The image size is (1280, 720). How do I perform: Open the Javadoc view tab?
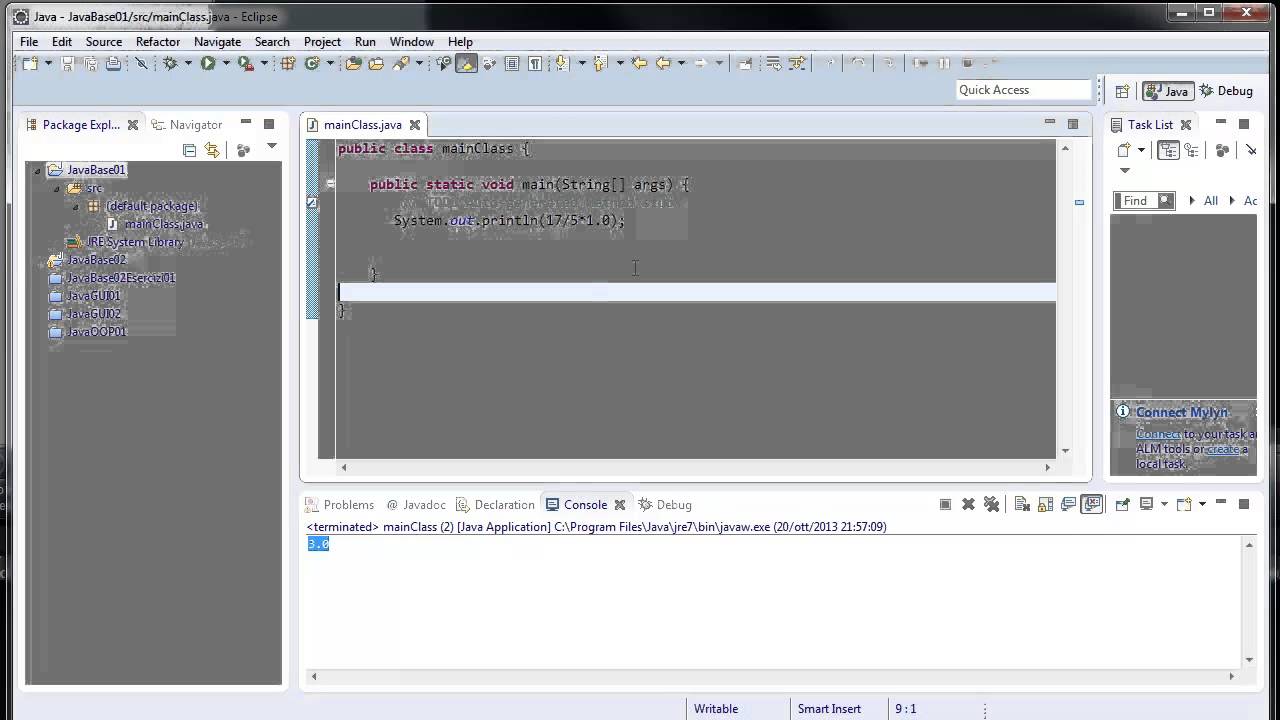(416, 505)
